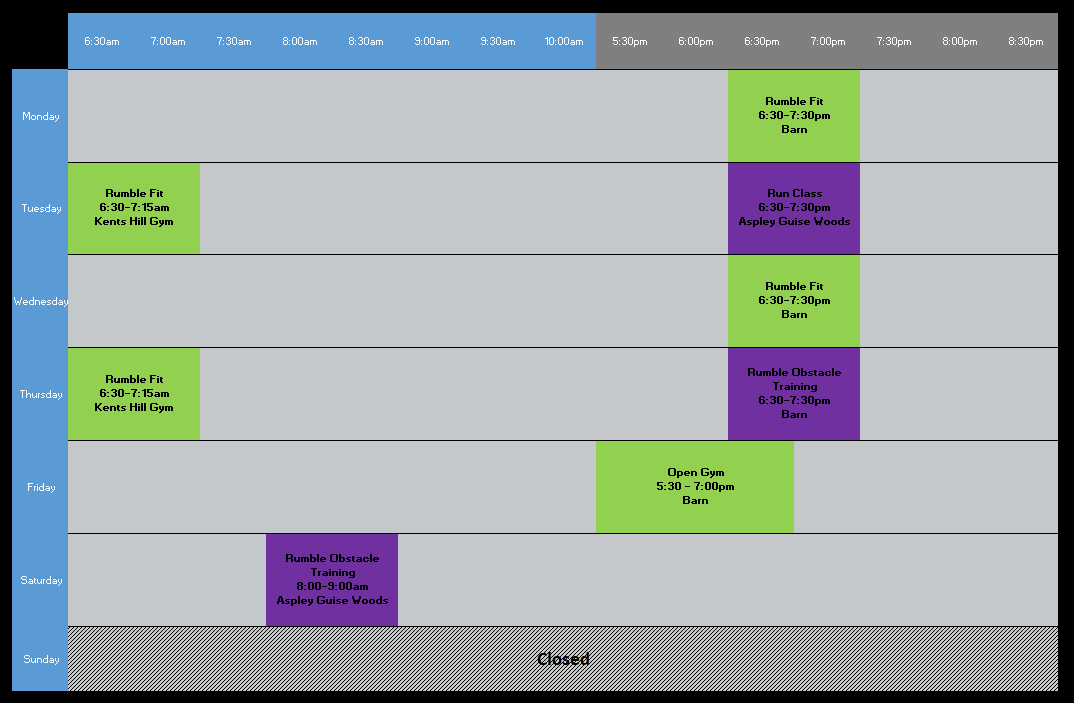
Task: Click the 8:00am time header
Action: (299, 41)
